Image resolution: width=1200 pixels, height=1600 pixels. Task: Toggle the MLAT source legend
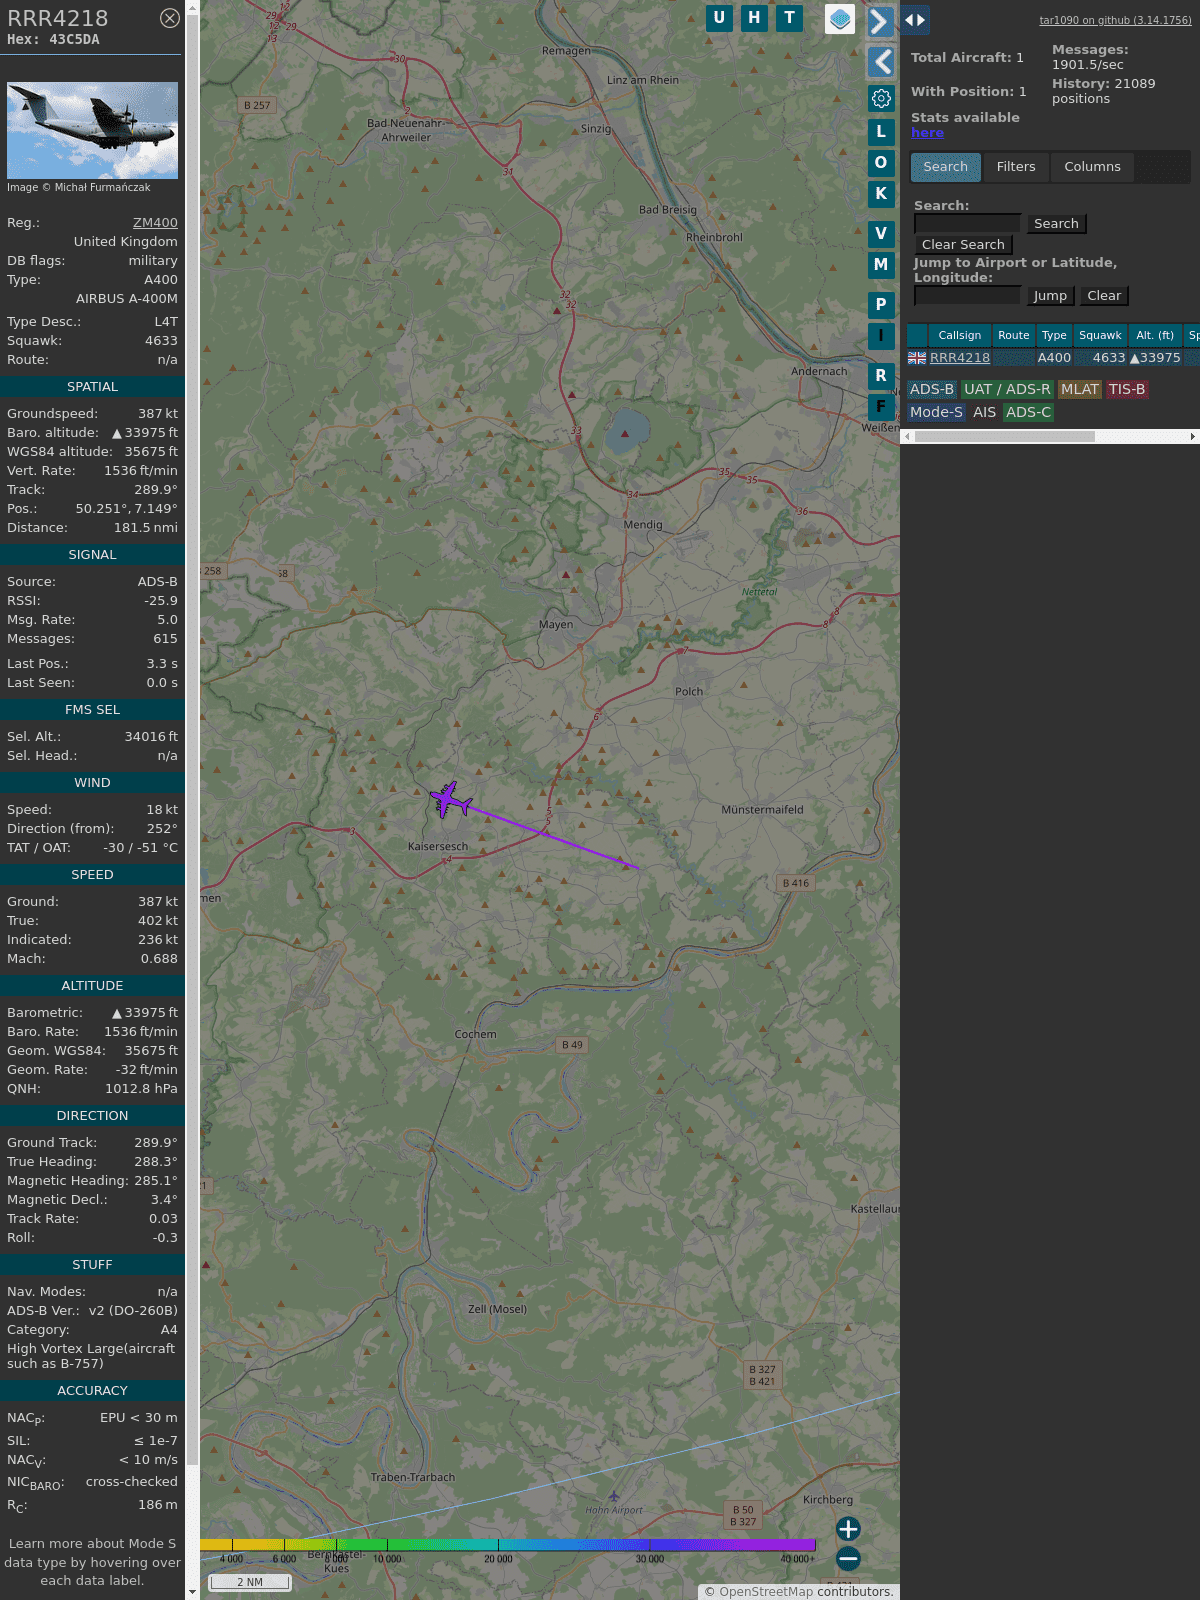pyautogui.click(x=1080, y=390)
